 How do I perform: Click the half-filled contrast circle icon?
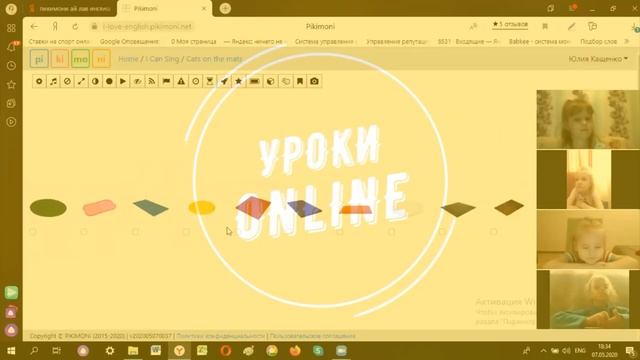coord(95,81)
